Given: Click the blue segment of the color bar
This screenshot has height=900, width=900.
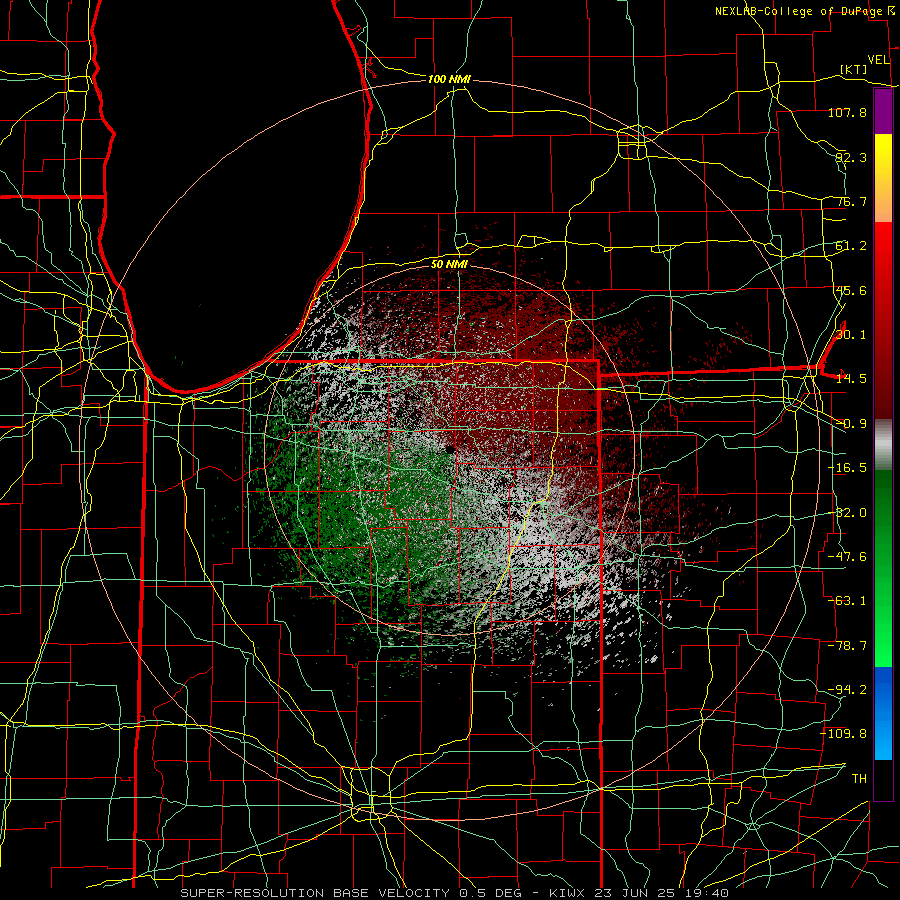Looking at the screenshot, I should tap(883, 713).
